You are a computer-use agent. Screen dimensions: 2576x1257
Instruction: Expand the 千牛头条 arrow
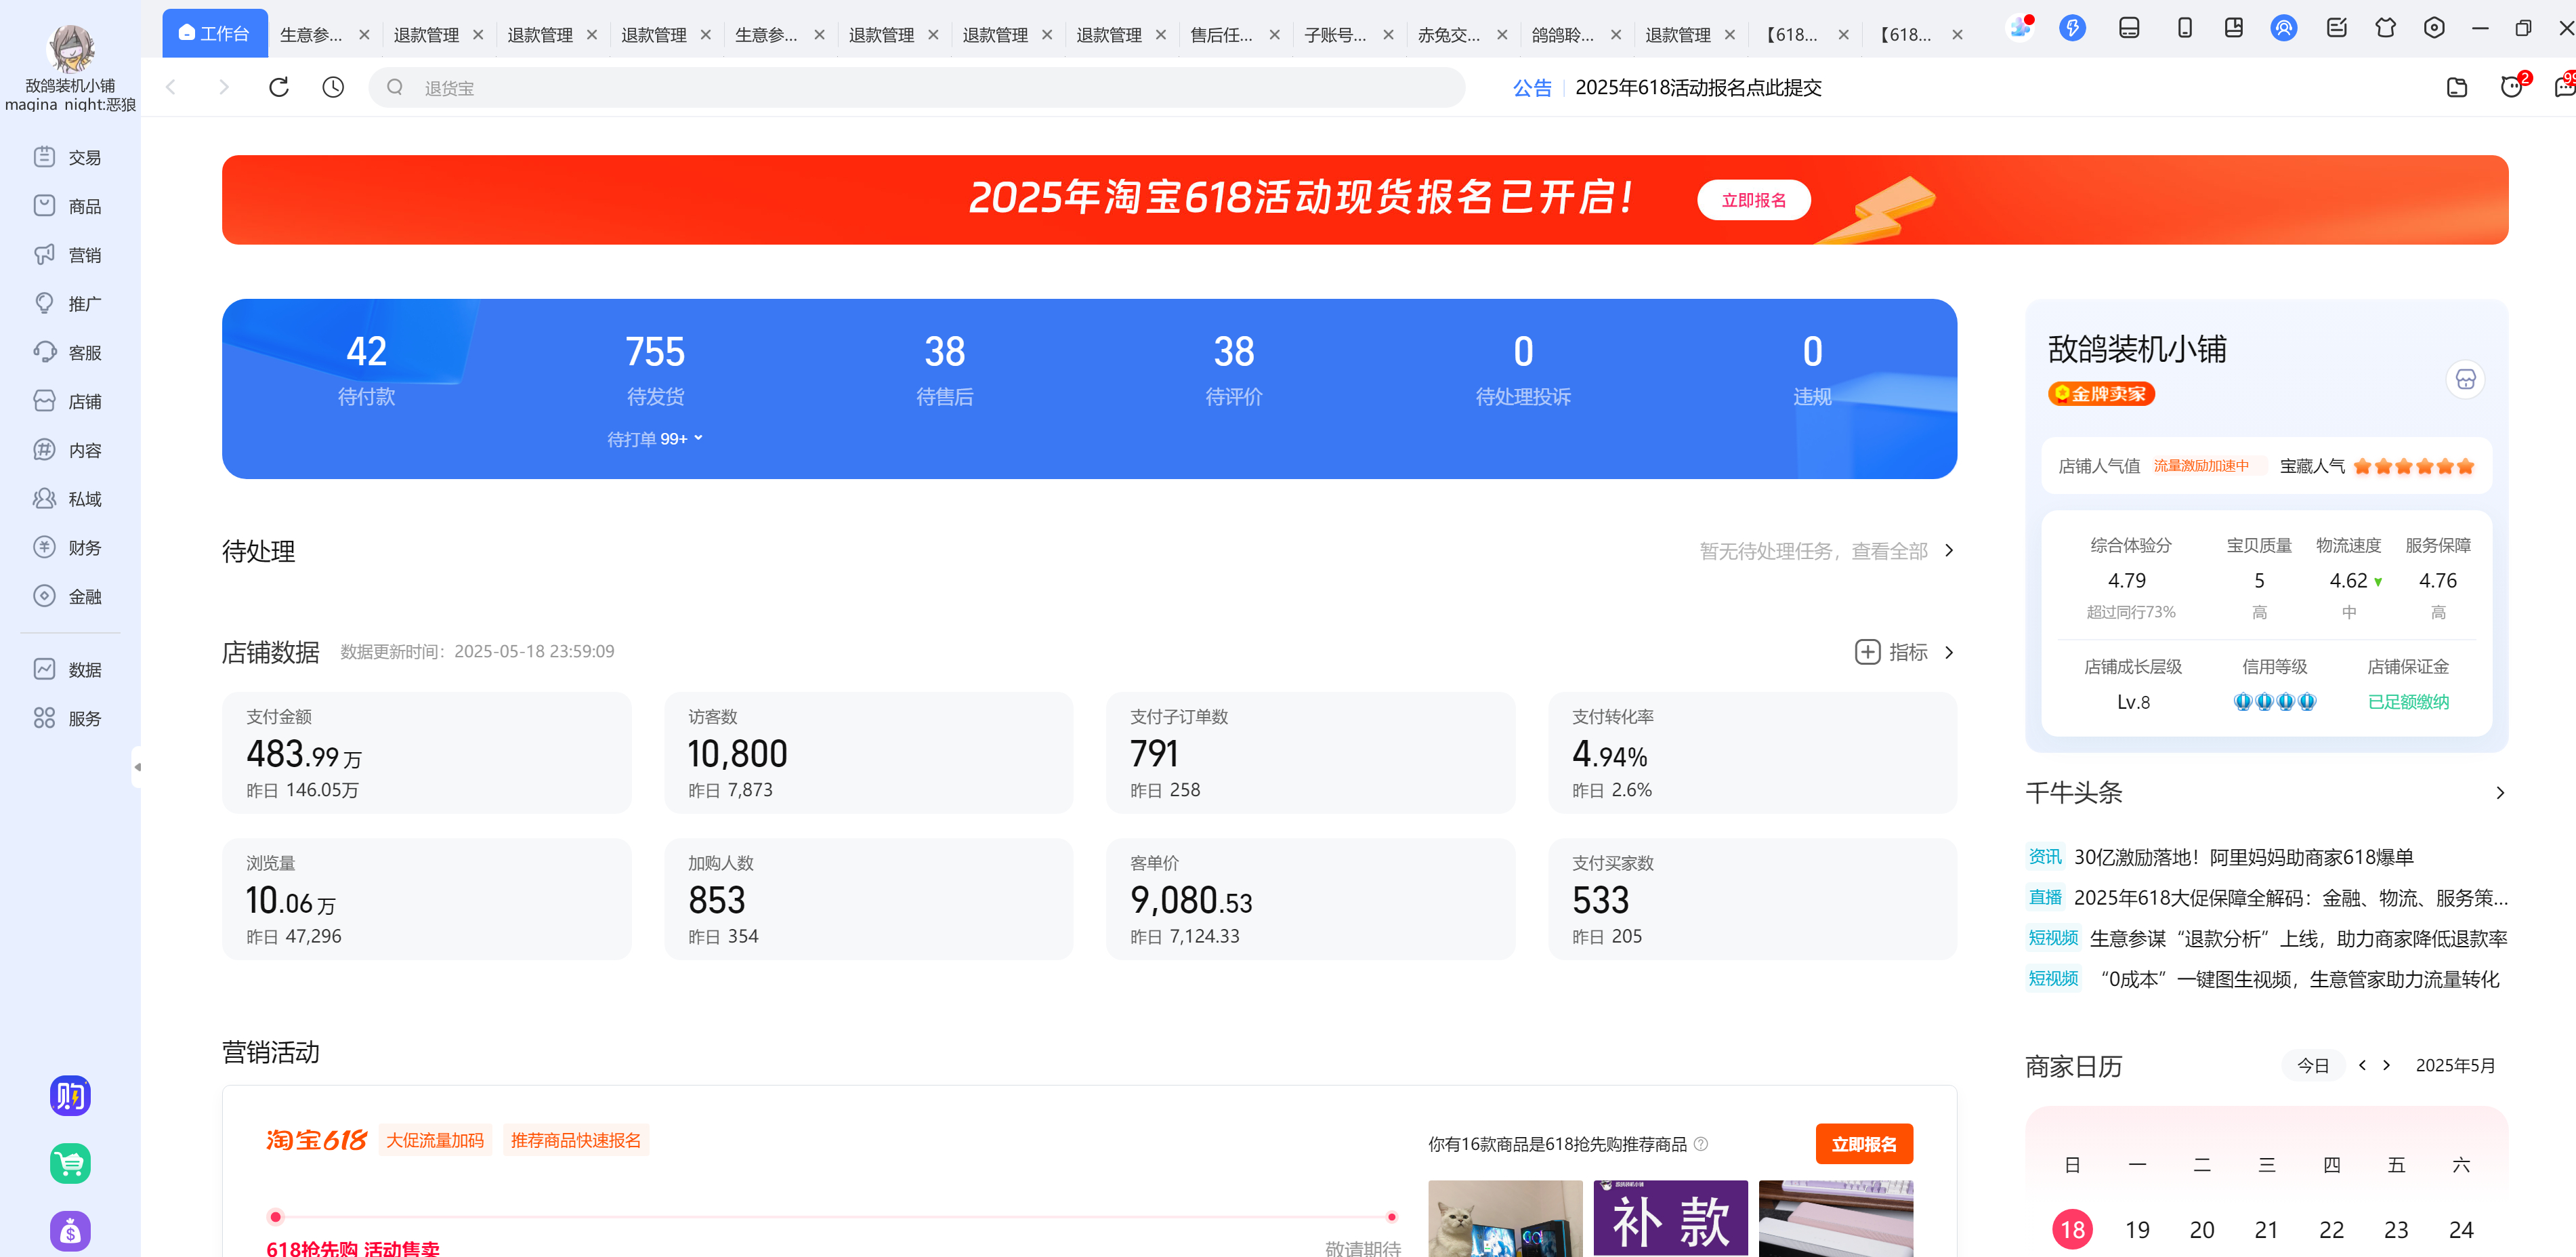tap(2500, 793)
